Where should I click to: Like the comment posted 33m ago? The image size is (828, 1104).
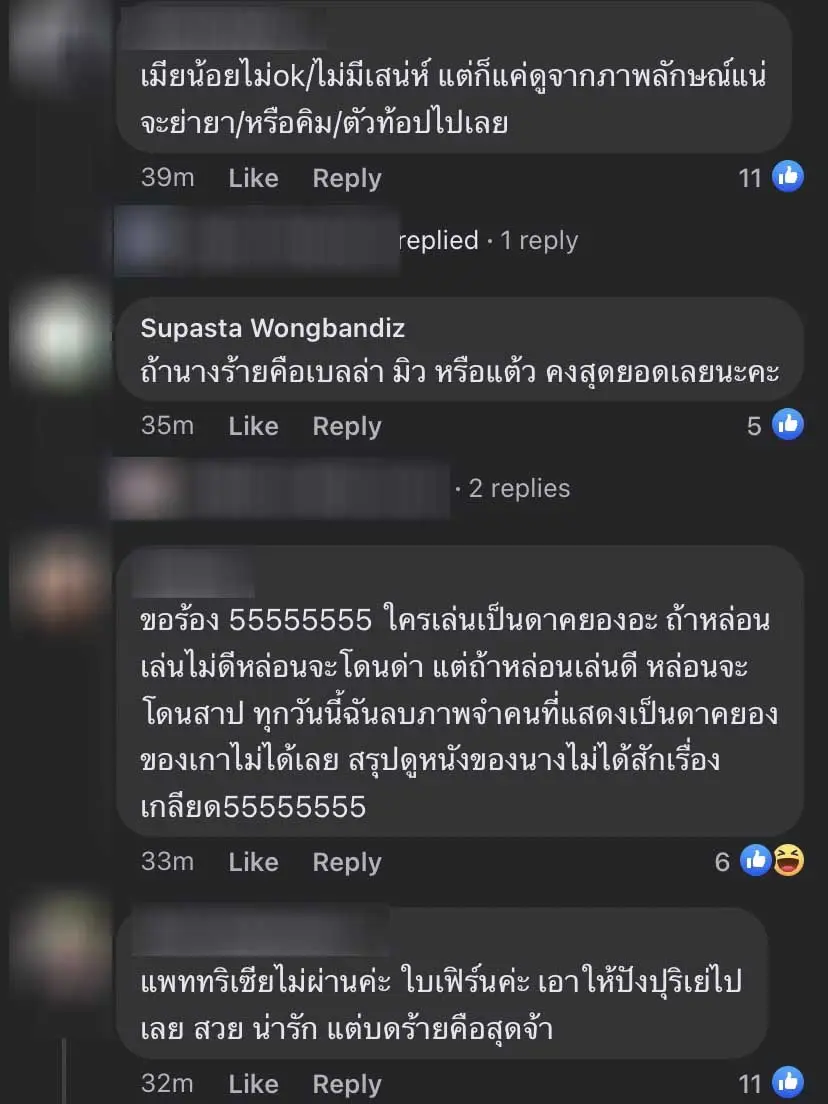click(x=253, y=862)
